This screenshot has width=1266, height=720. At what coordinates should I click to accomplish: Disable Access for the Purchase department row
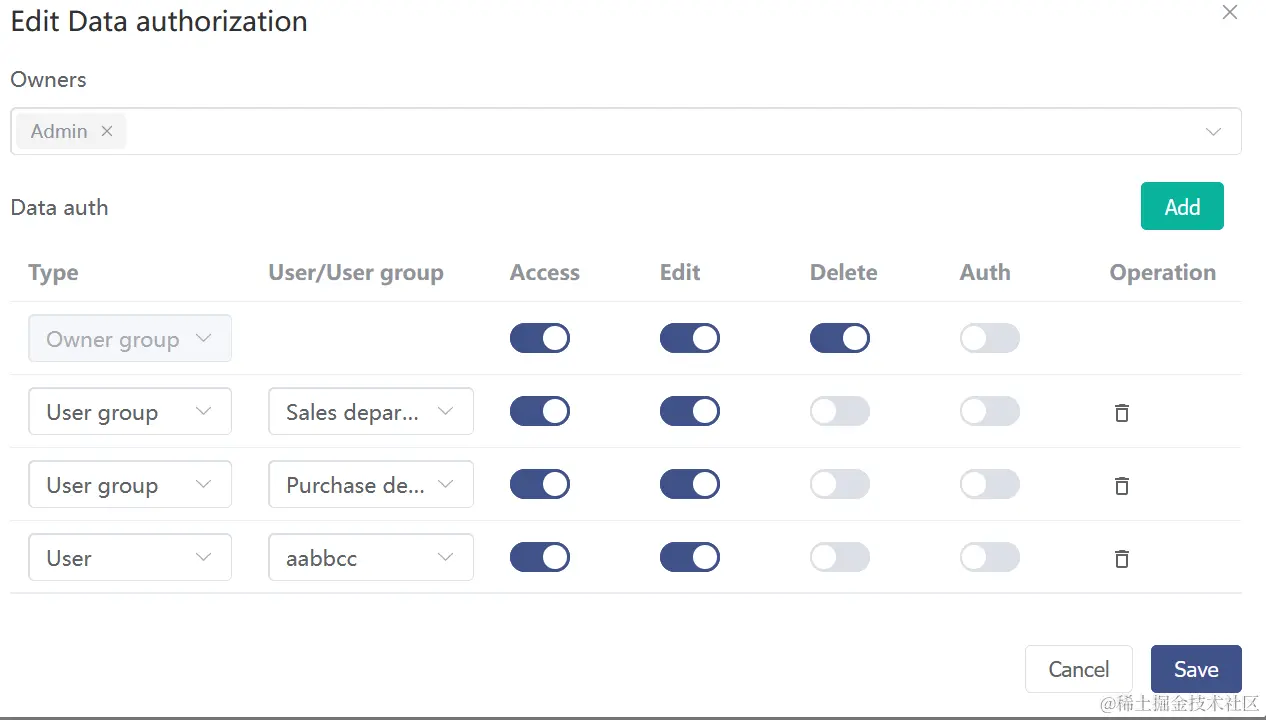tap(540, 484)
